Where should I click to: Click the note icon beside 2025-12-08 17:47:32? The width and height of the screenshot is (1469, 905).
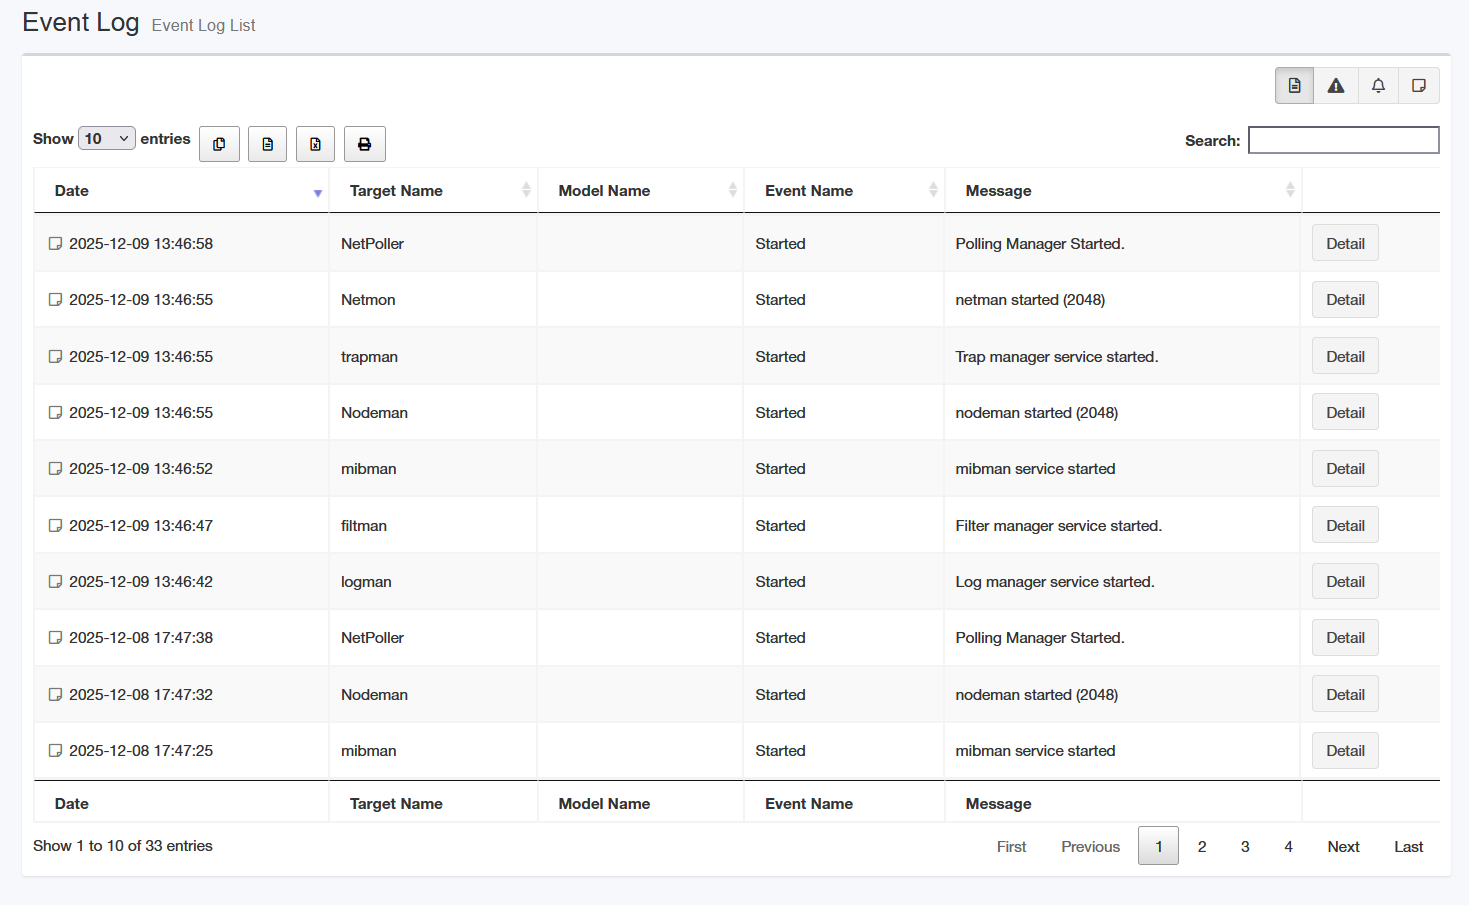click(56, 694)
